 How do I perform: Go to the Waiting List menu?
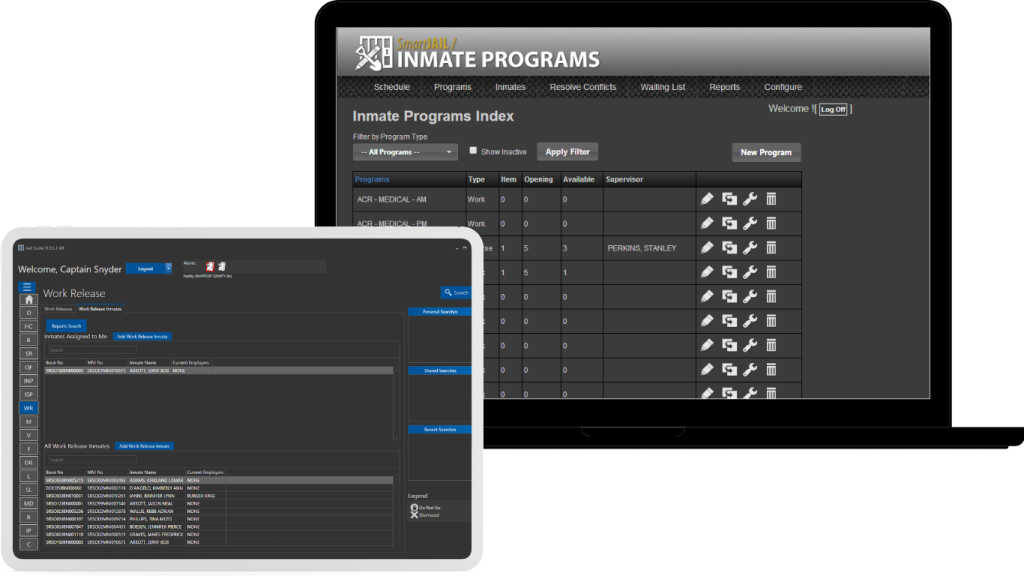662,87
